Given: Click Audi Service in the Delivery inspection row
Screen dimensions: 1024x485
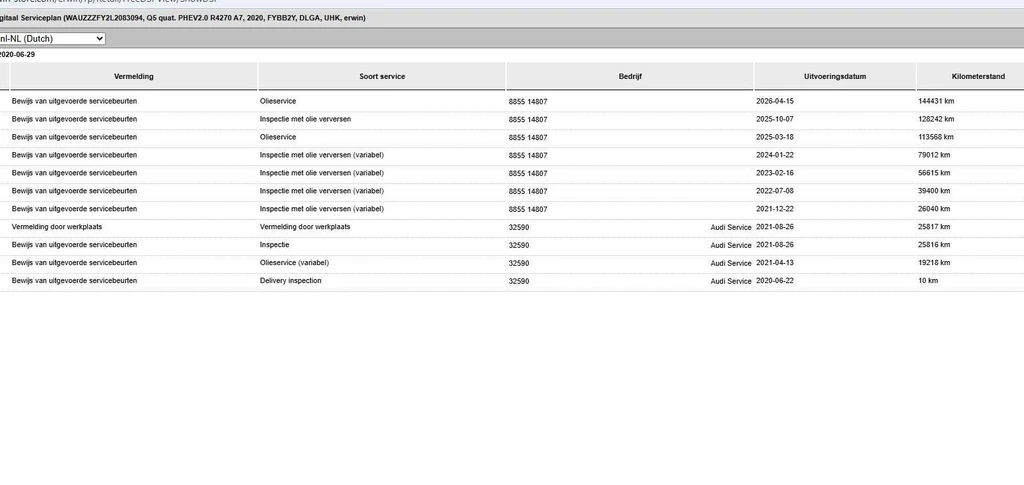Looking at the screenshot, I should click(731, 281).
